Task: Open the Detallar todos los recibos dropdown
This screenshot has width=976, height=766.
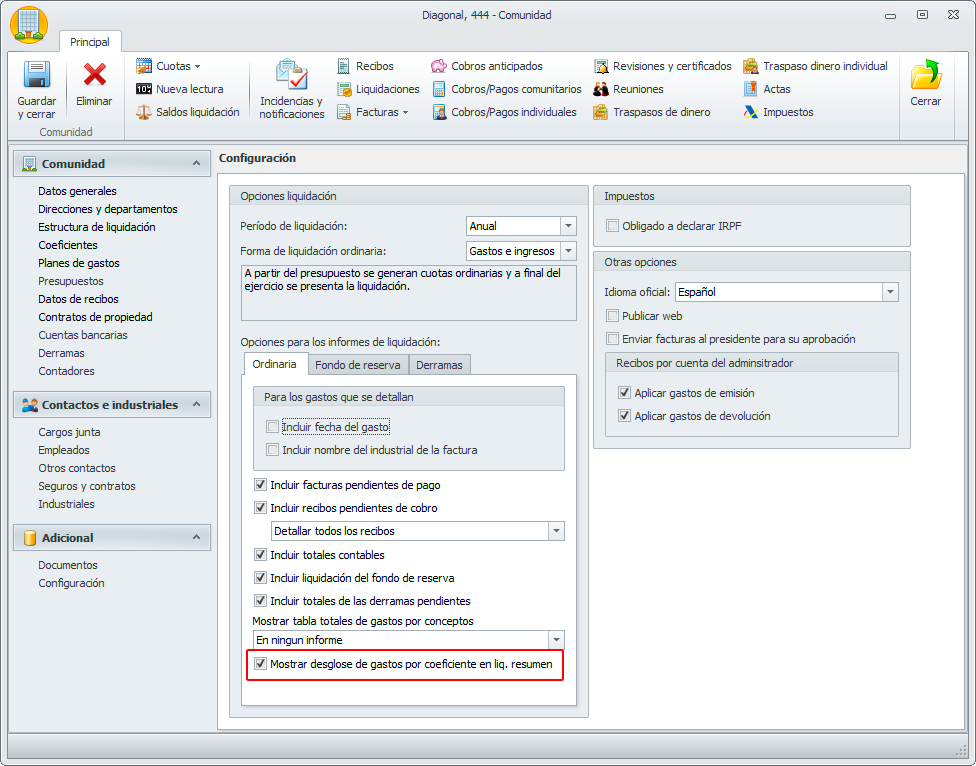Action: pos(556,531)
